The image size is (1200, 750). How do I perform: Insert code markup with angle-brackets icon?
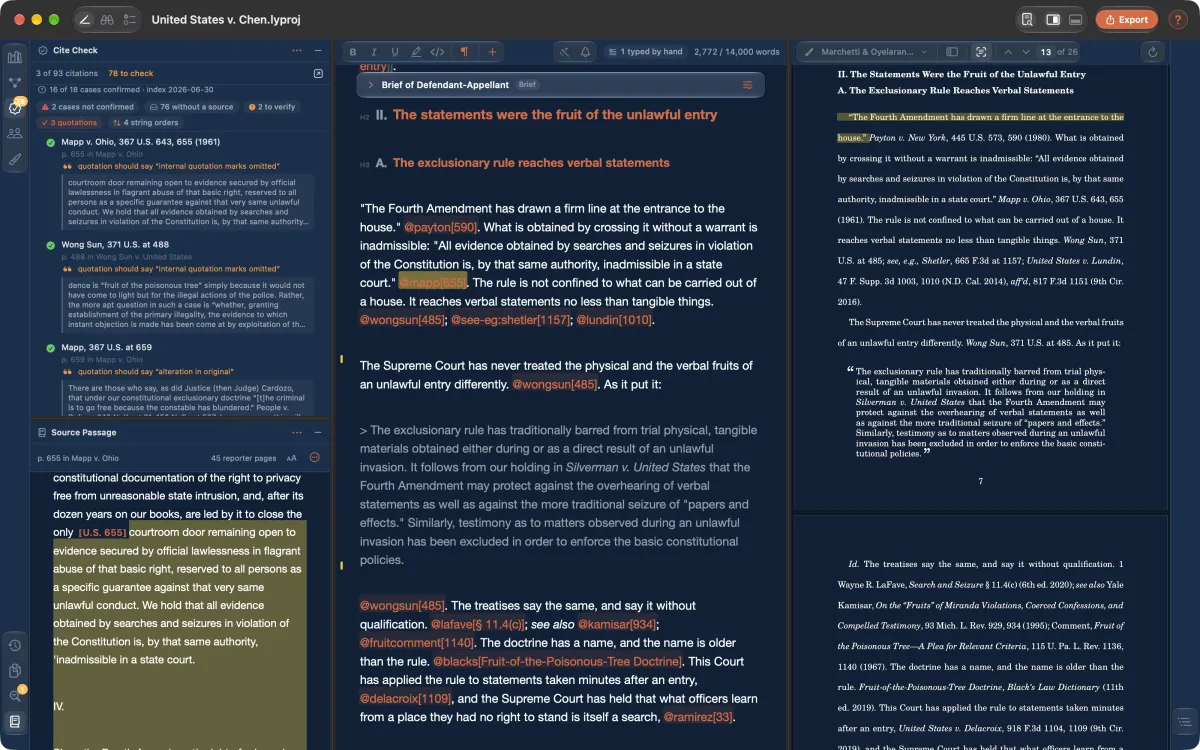click(x=437, y=52)
